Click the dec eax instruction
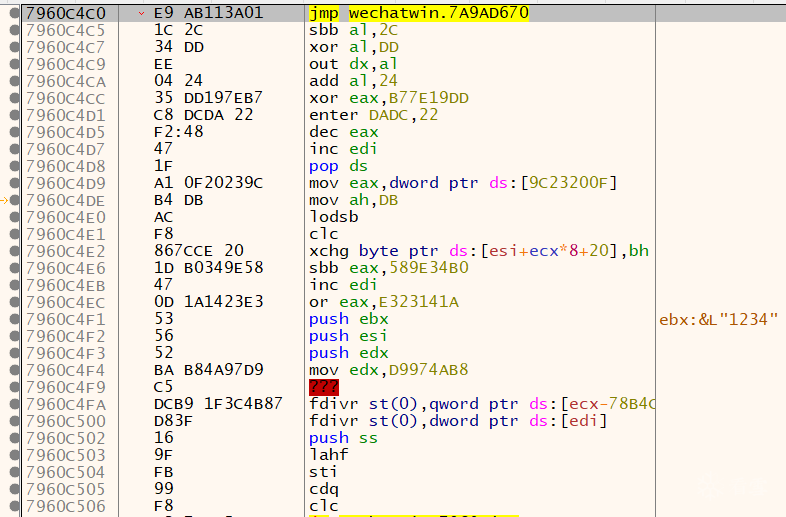The width and height of the screenshot is (786, 517). click(x=343, y=132)
